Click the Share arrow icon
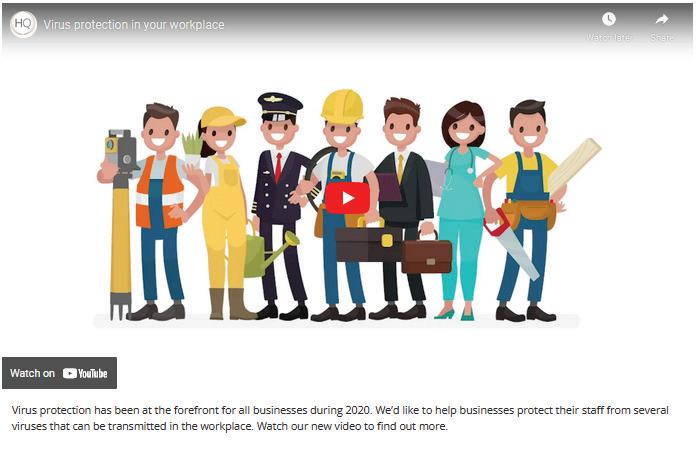 661,19
